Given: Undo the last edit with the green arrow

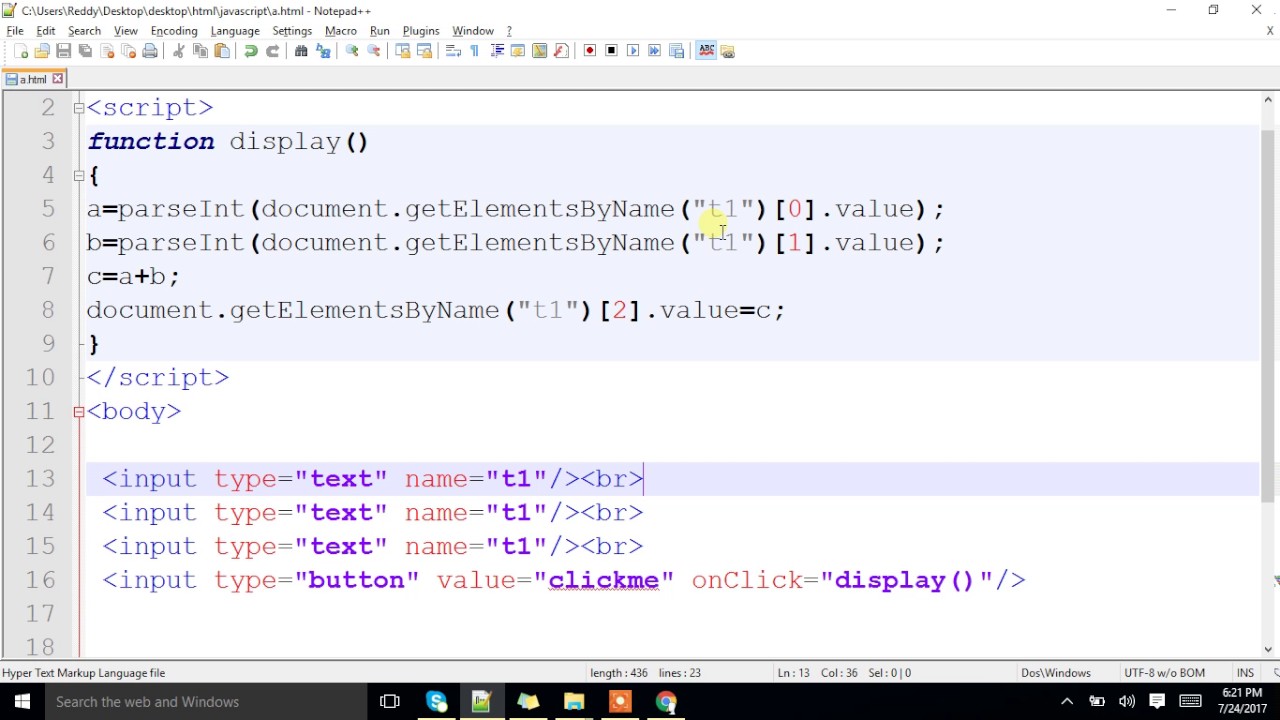Looking at the screenshot, I should [250, 51].
